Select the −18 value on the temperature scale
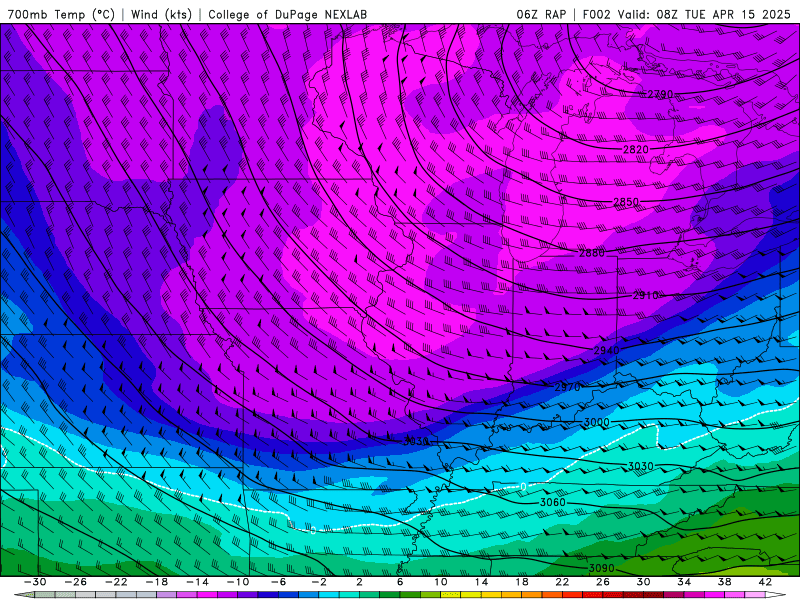 click(157, 582)
